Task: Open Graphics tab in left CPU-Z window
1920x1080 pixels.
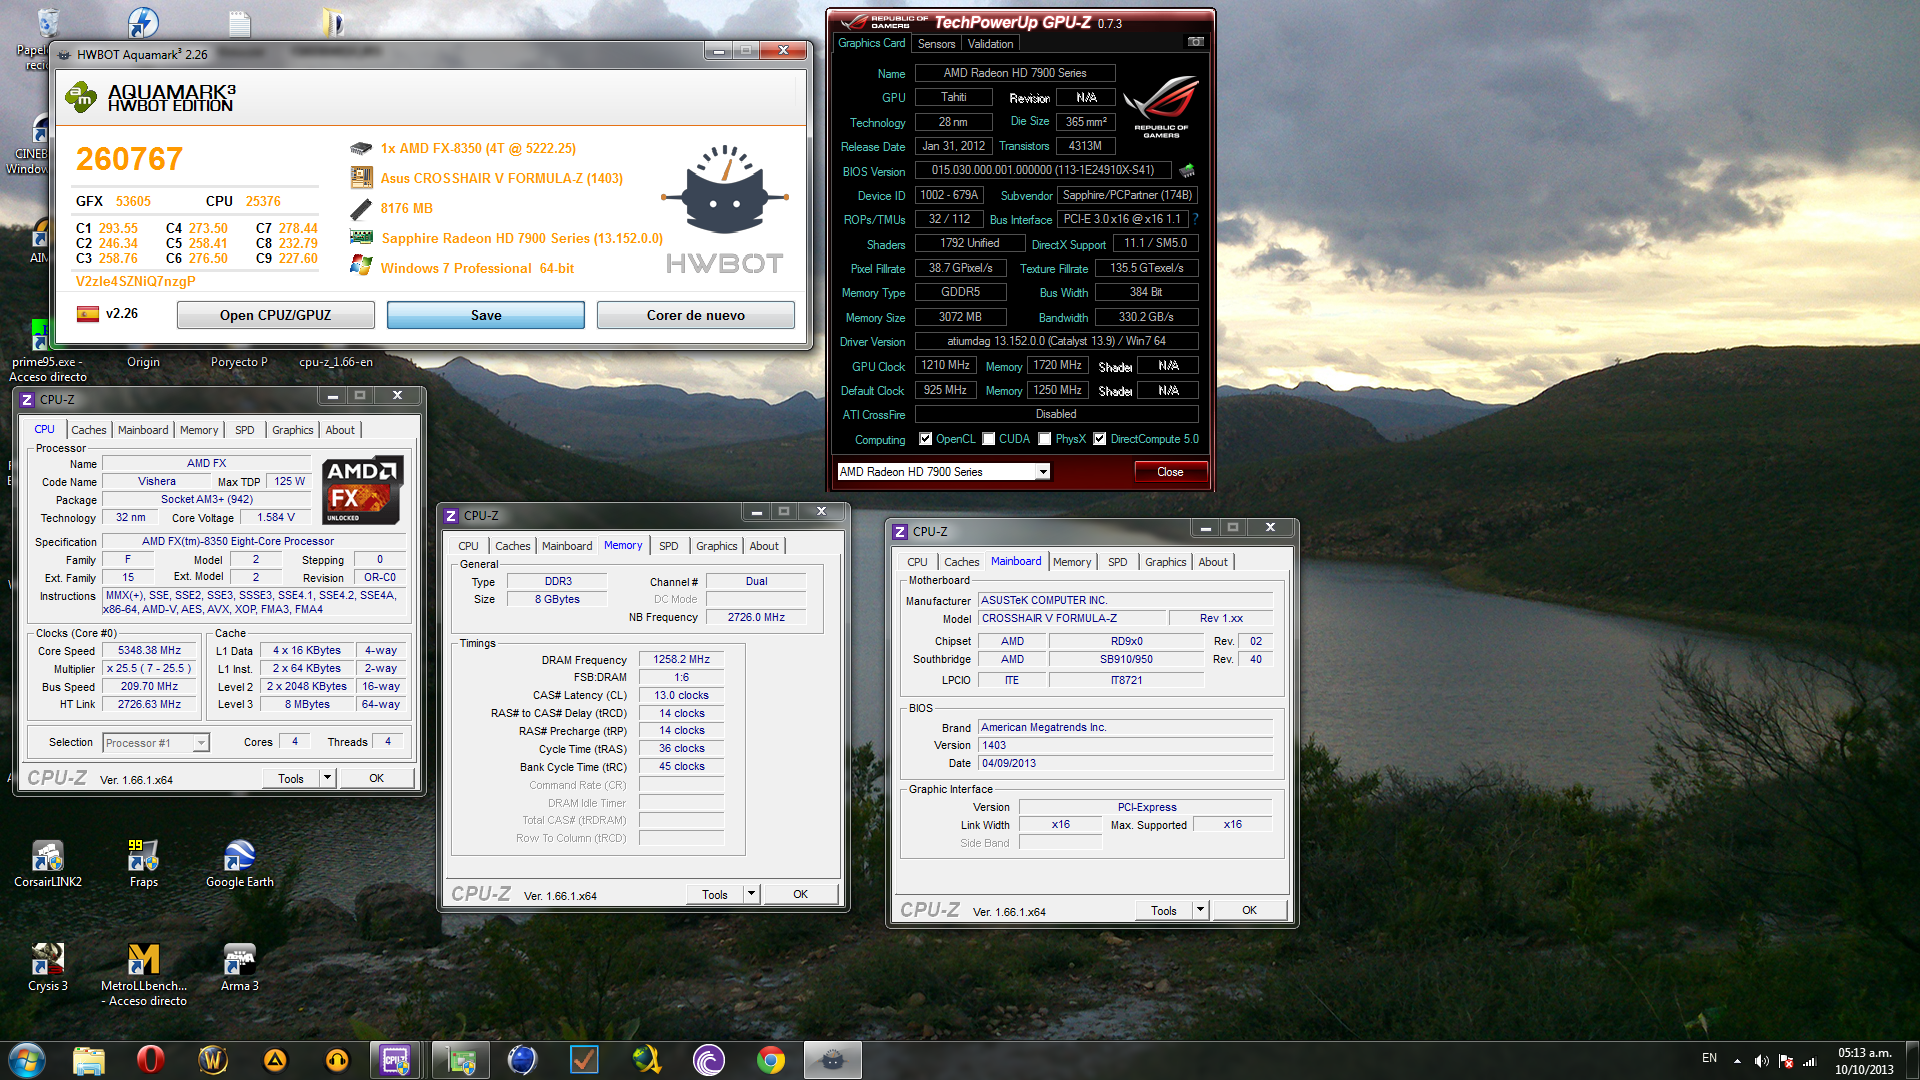Action: point(292,430)
